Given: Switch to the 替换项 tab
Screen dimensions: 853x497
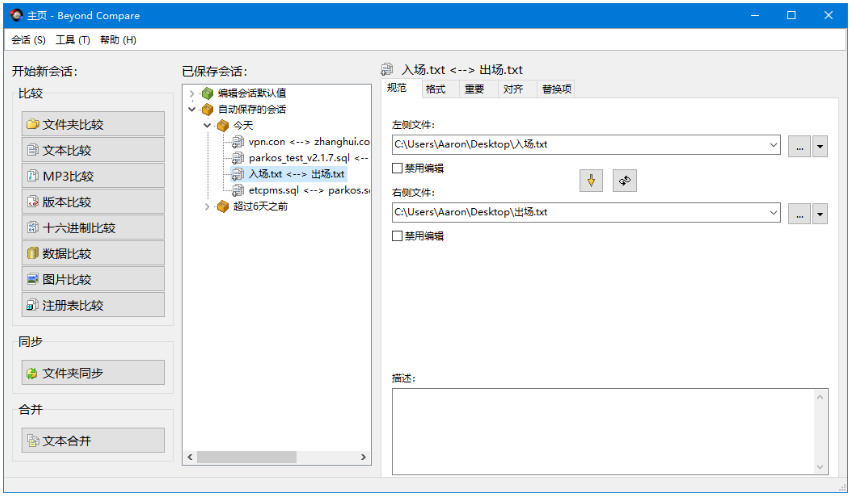Looking at the screenshot, I should tap(557, 89).
